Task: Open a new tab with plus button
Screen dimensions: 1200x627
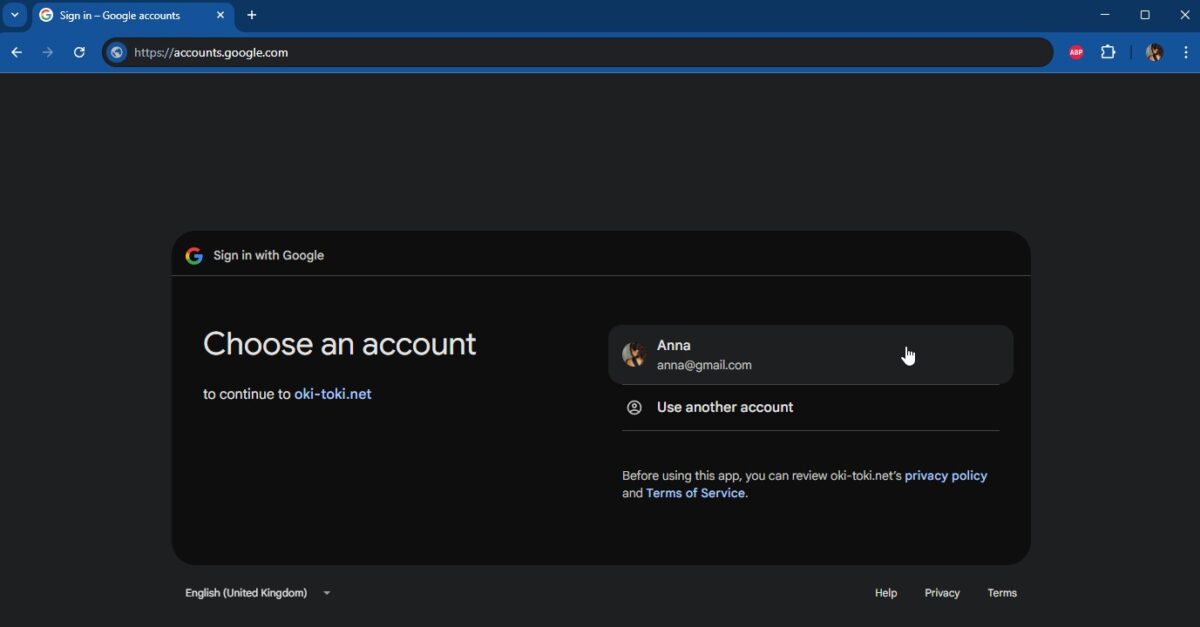Action: pyautogui.click(x=252, y=15)
